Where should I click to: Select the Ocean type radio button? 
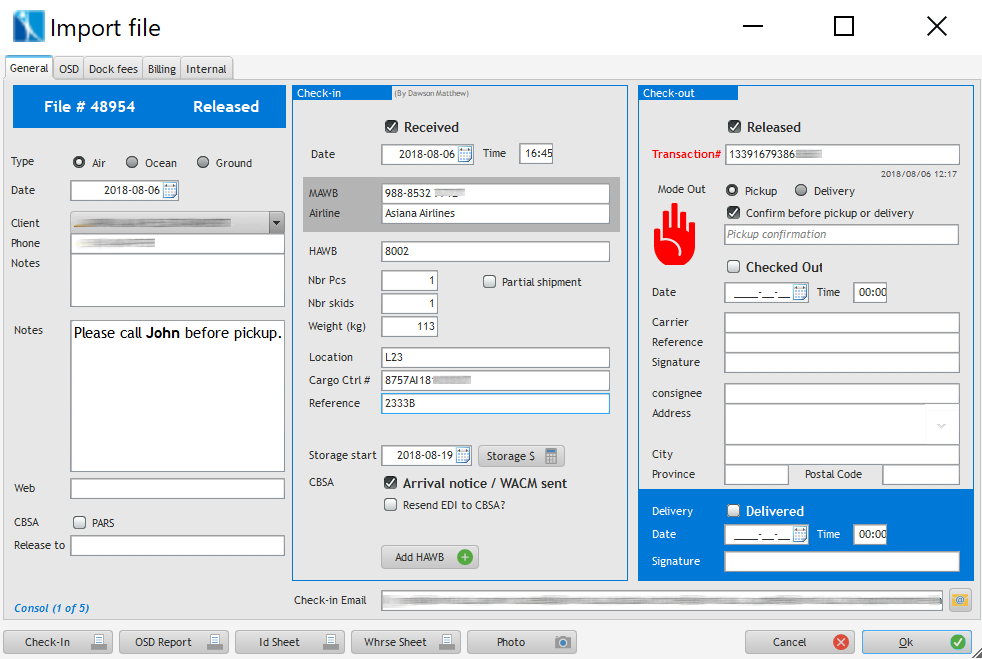132,162
